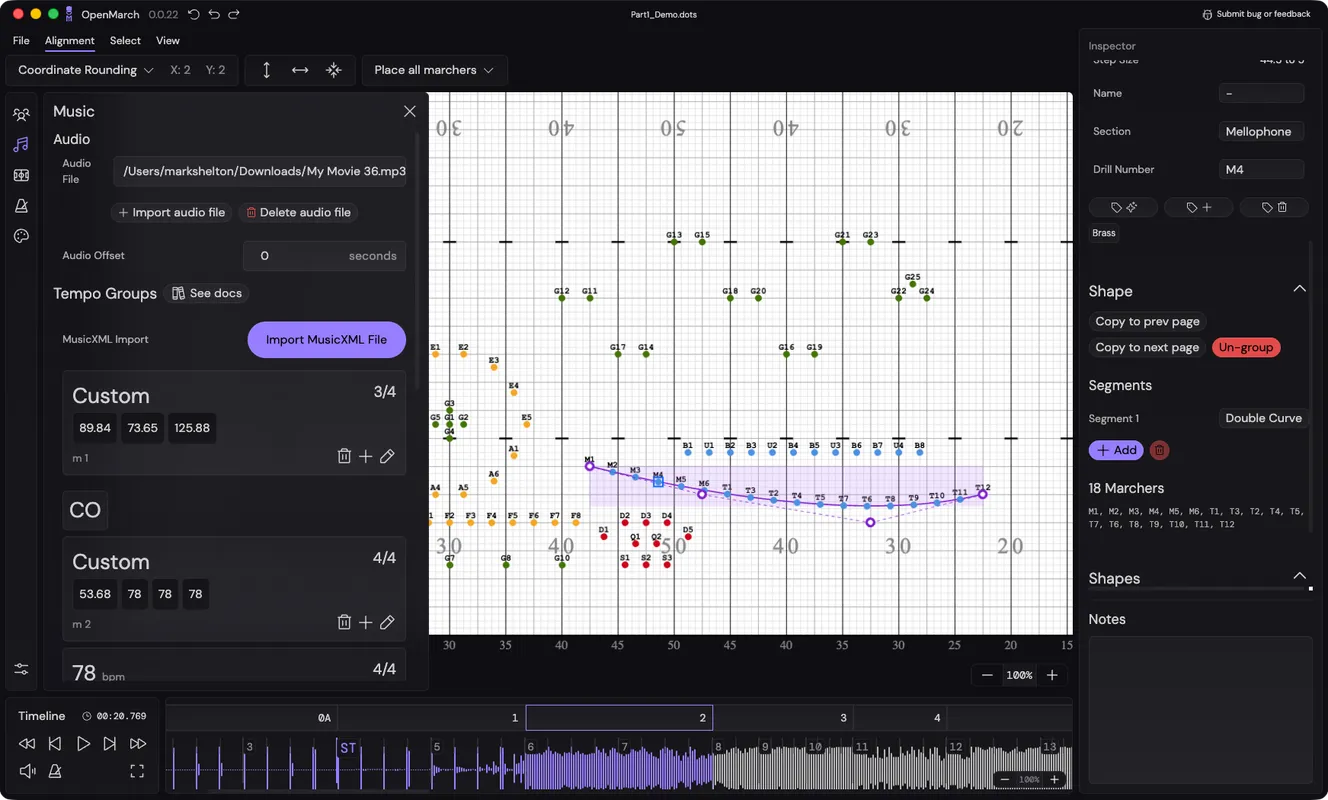Screen dimensions: 1328x800
Task: Add a measure to m 1 tempo group
Action: tap(366, 456)
